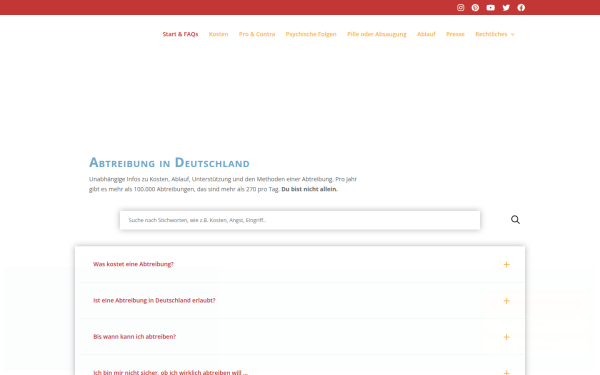Click question 'Was kostet eine Abtreibung?'
This screenshot has width=600, height=375.
133,264
